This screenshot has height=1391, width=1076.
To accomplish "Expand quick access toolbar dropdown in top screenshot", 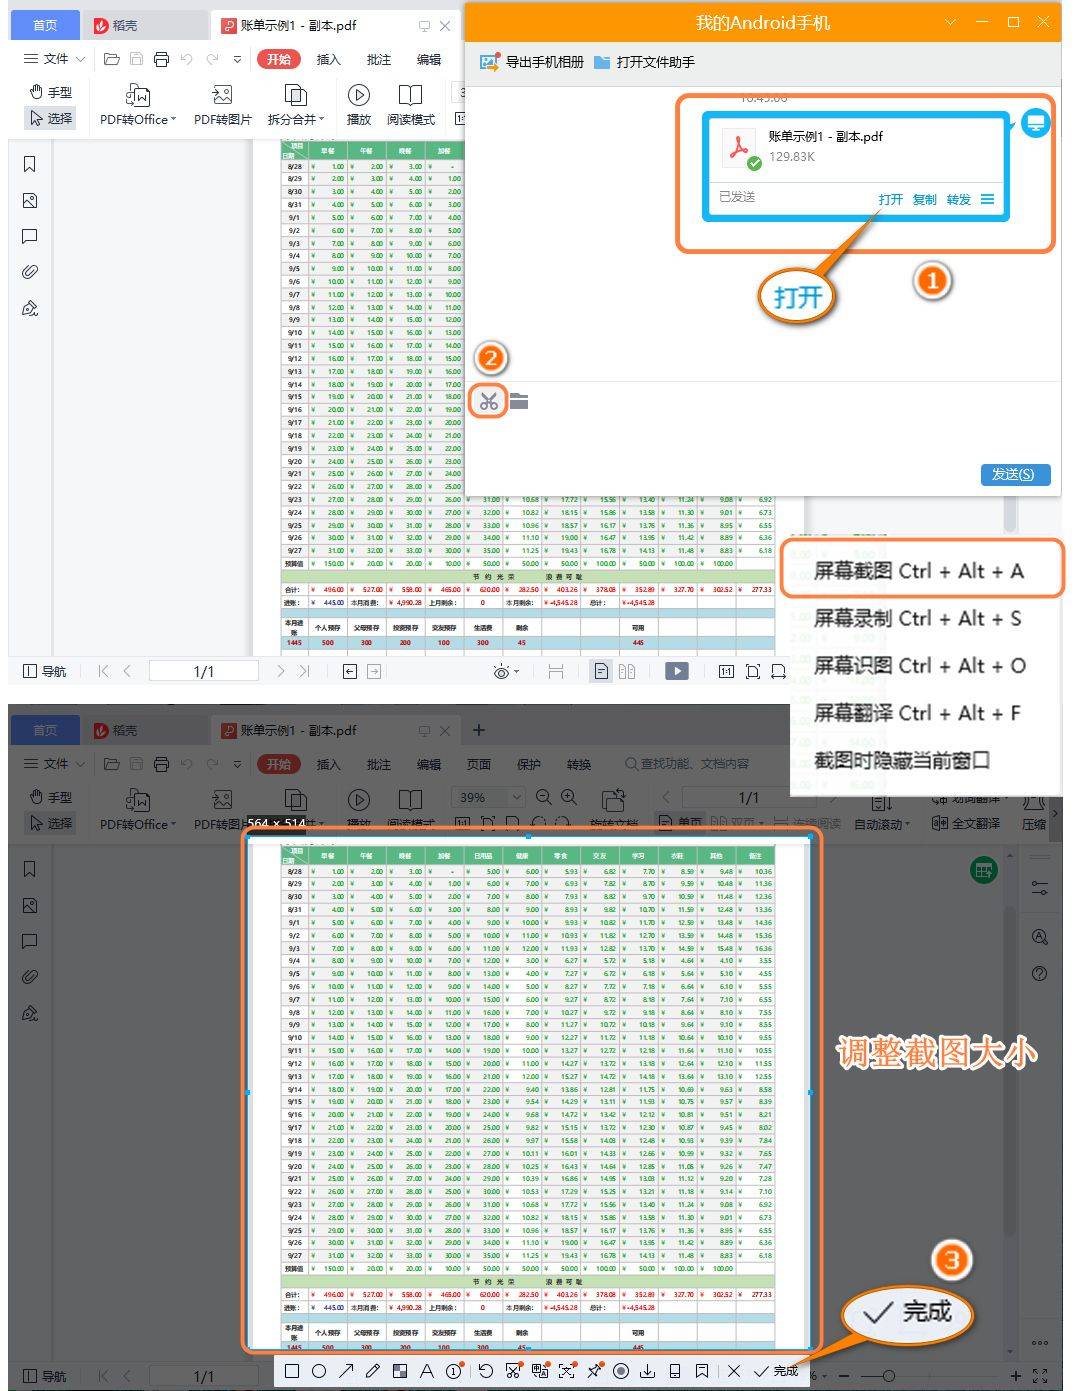I will pyautogui.click(x=237, y=59).
